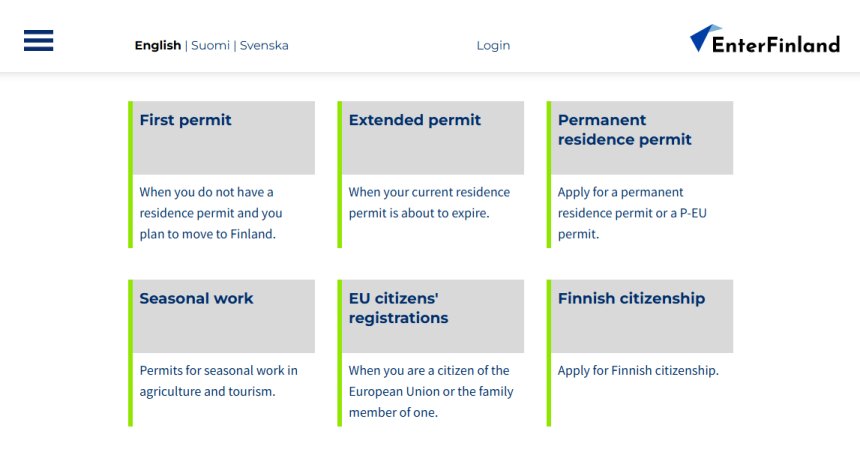Open the Finnish citizenship card heading
Viewport: 860px width, 452px height.
(x=631, y=298)
